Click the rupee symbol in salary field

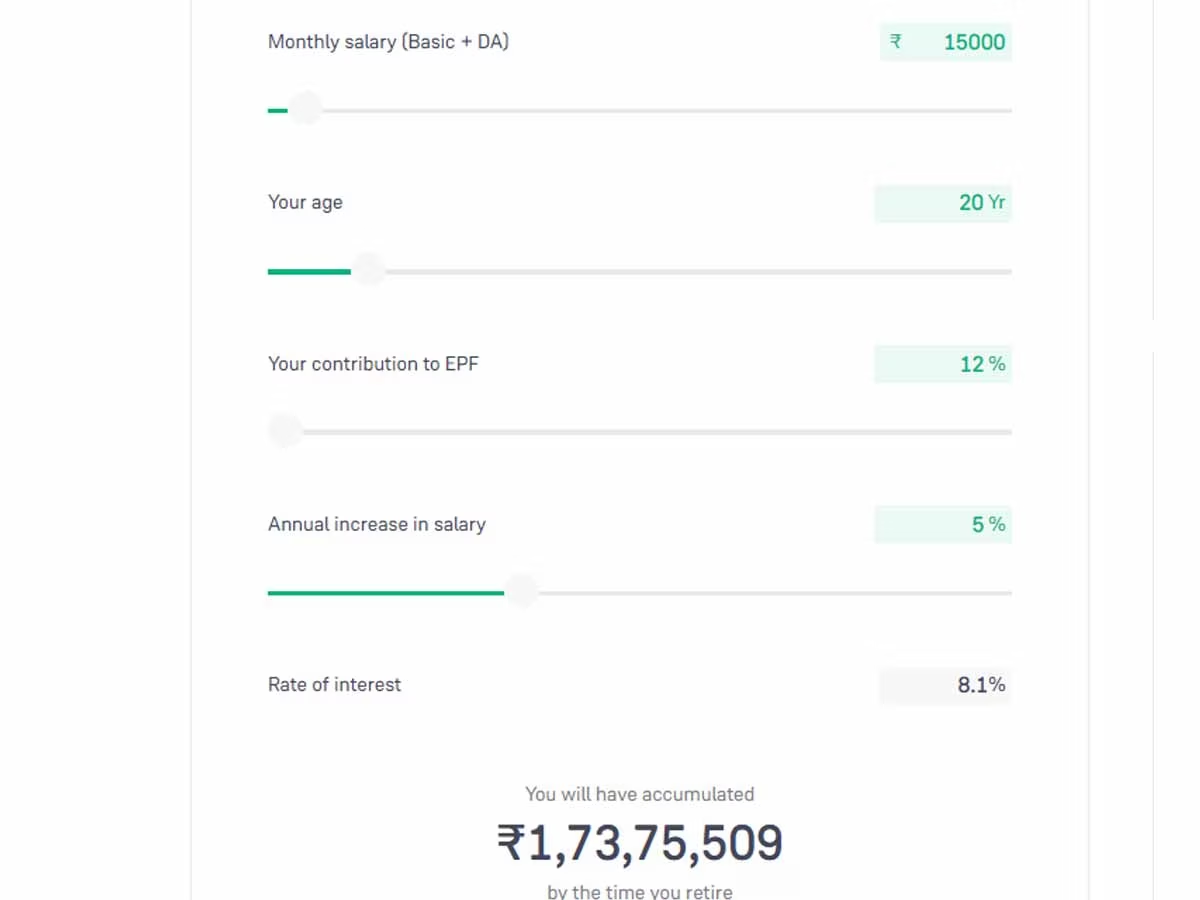896,42
